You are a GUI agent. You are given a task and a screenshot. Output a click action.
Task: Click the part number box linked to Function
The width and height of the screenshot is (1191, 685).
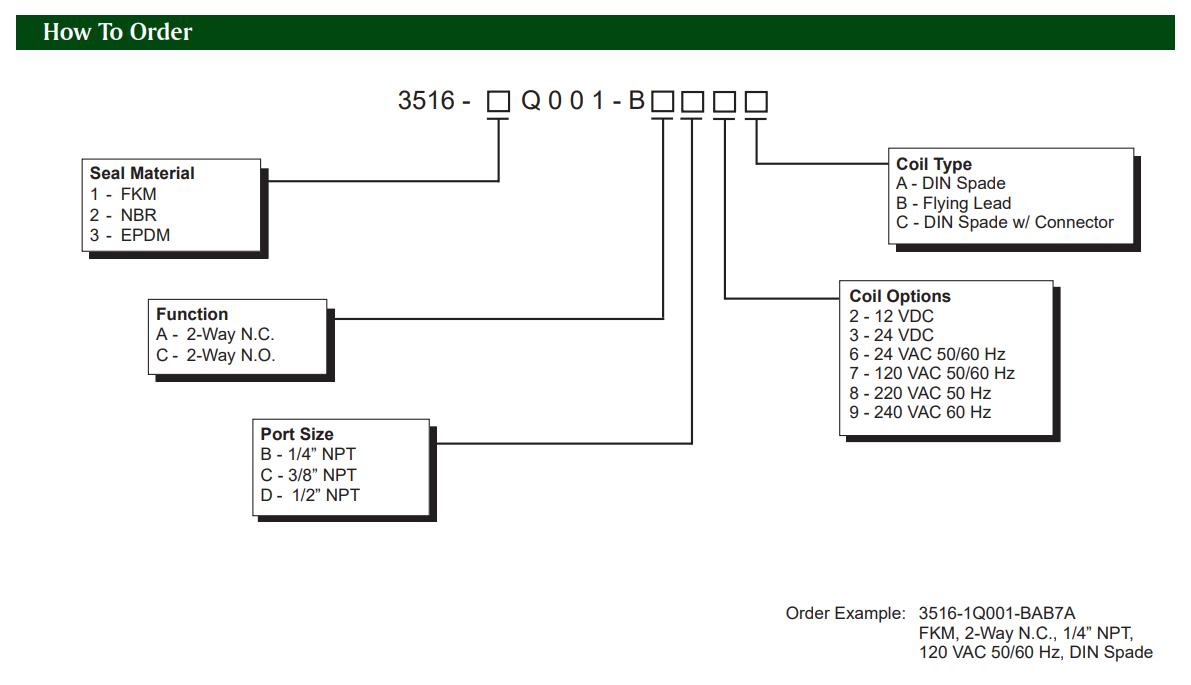click(663, 102)
